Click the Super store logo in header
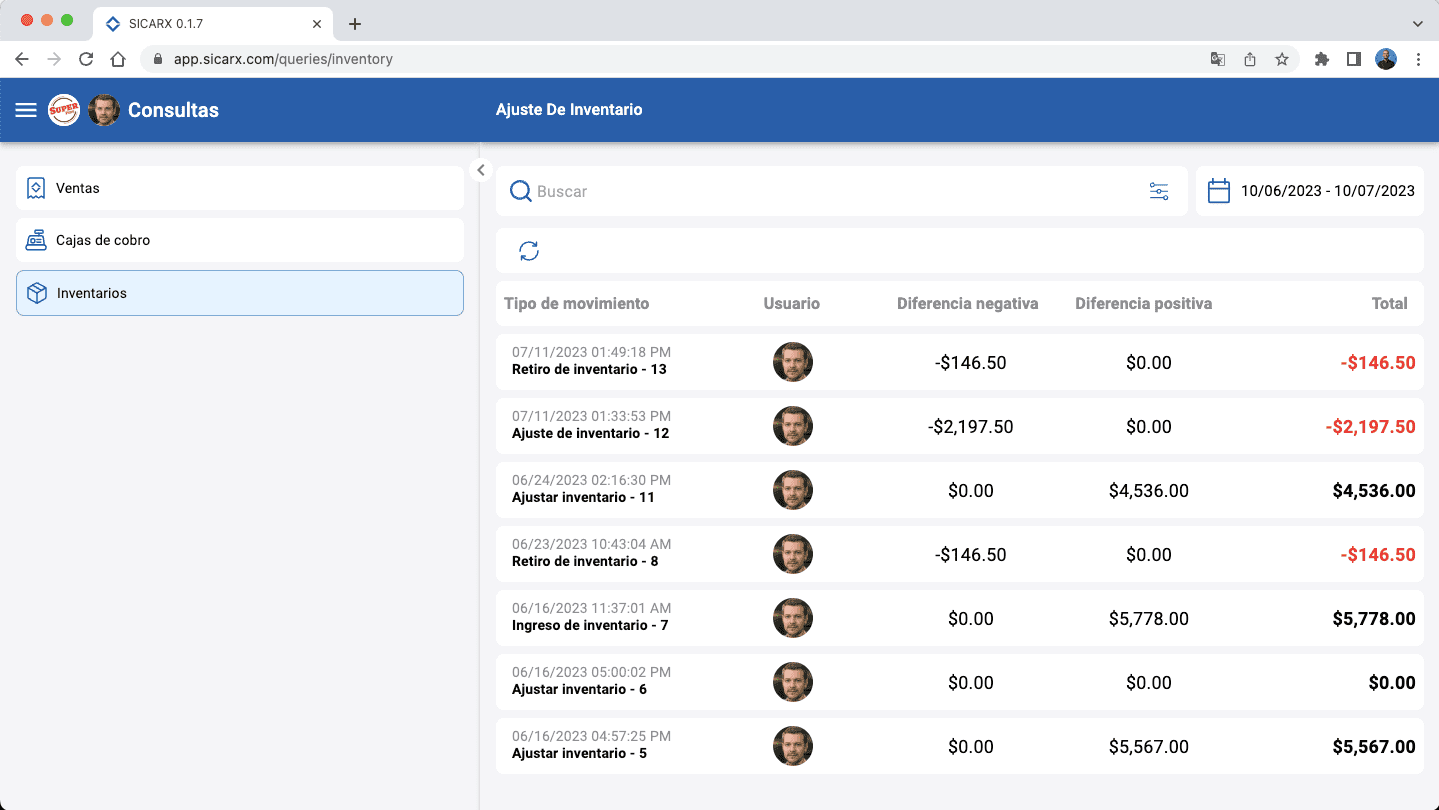Screen dimensions: 1439x810 coord(64,110)
